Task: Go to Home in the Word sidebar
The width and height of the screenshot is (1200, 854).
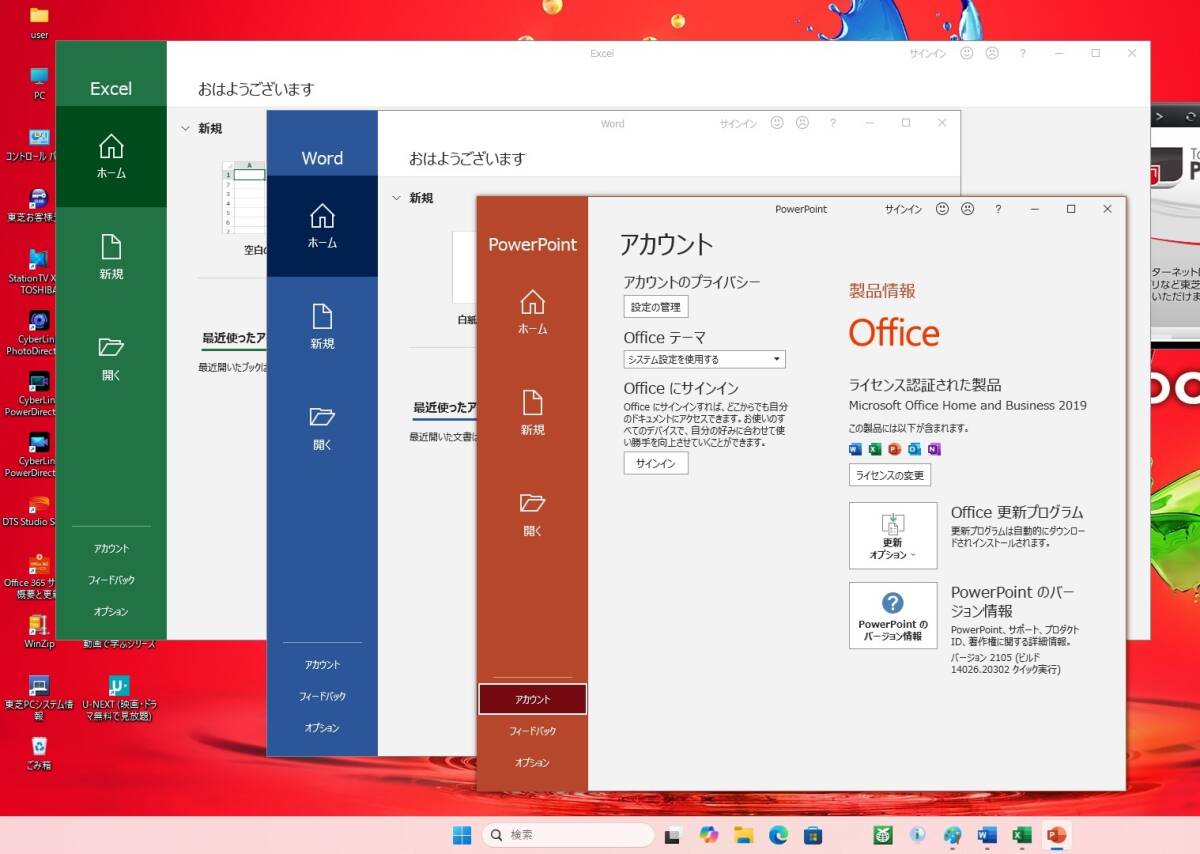Action: [x=322, y=226]
